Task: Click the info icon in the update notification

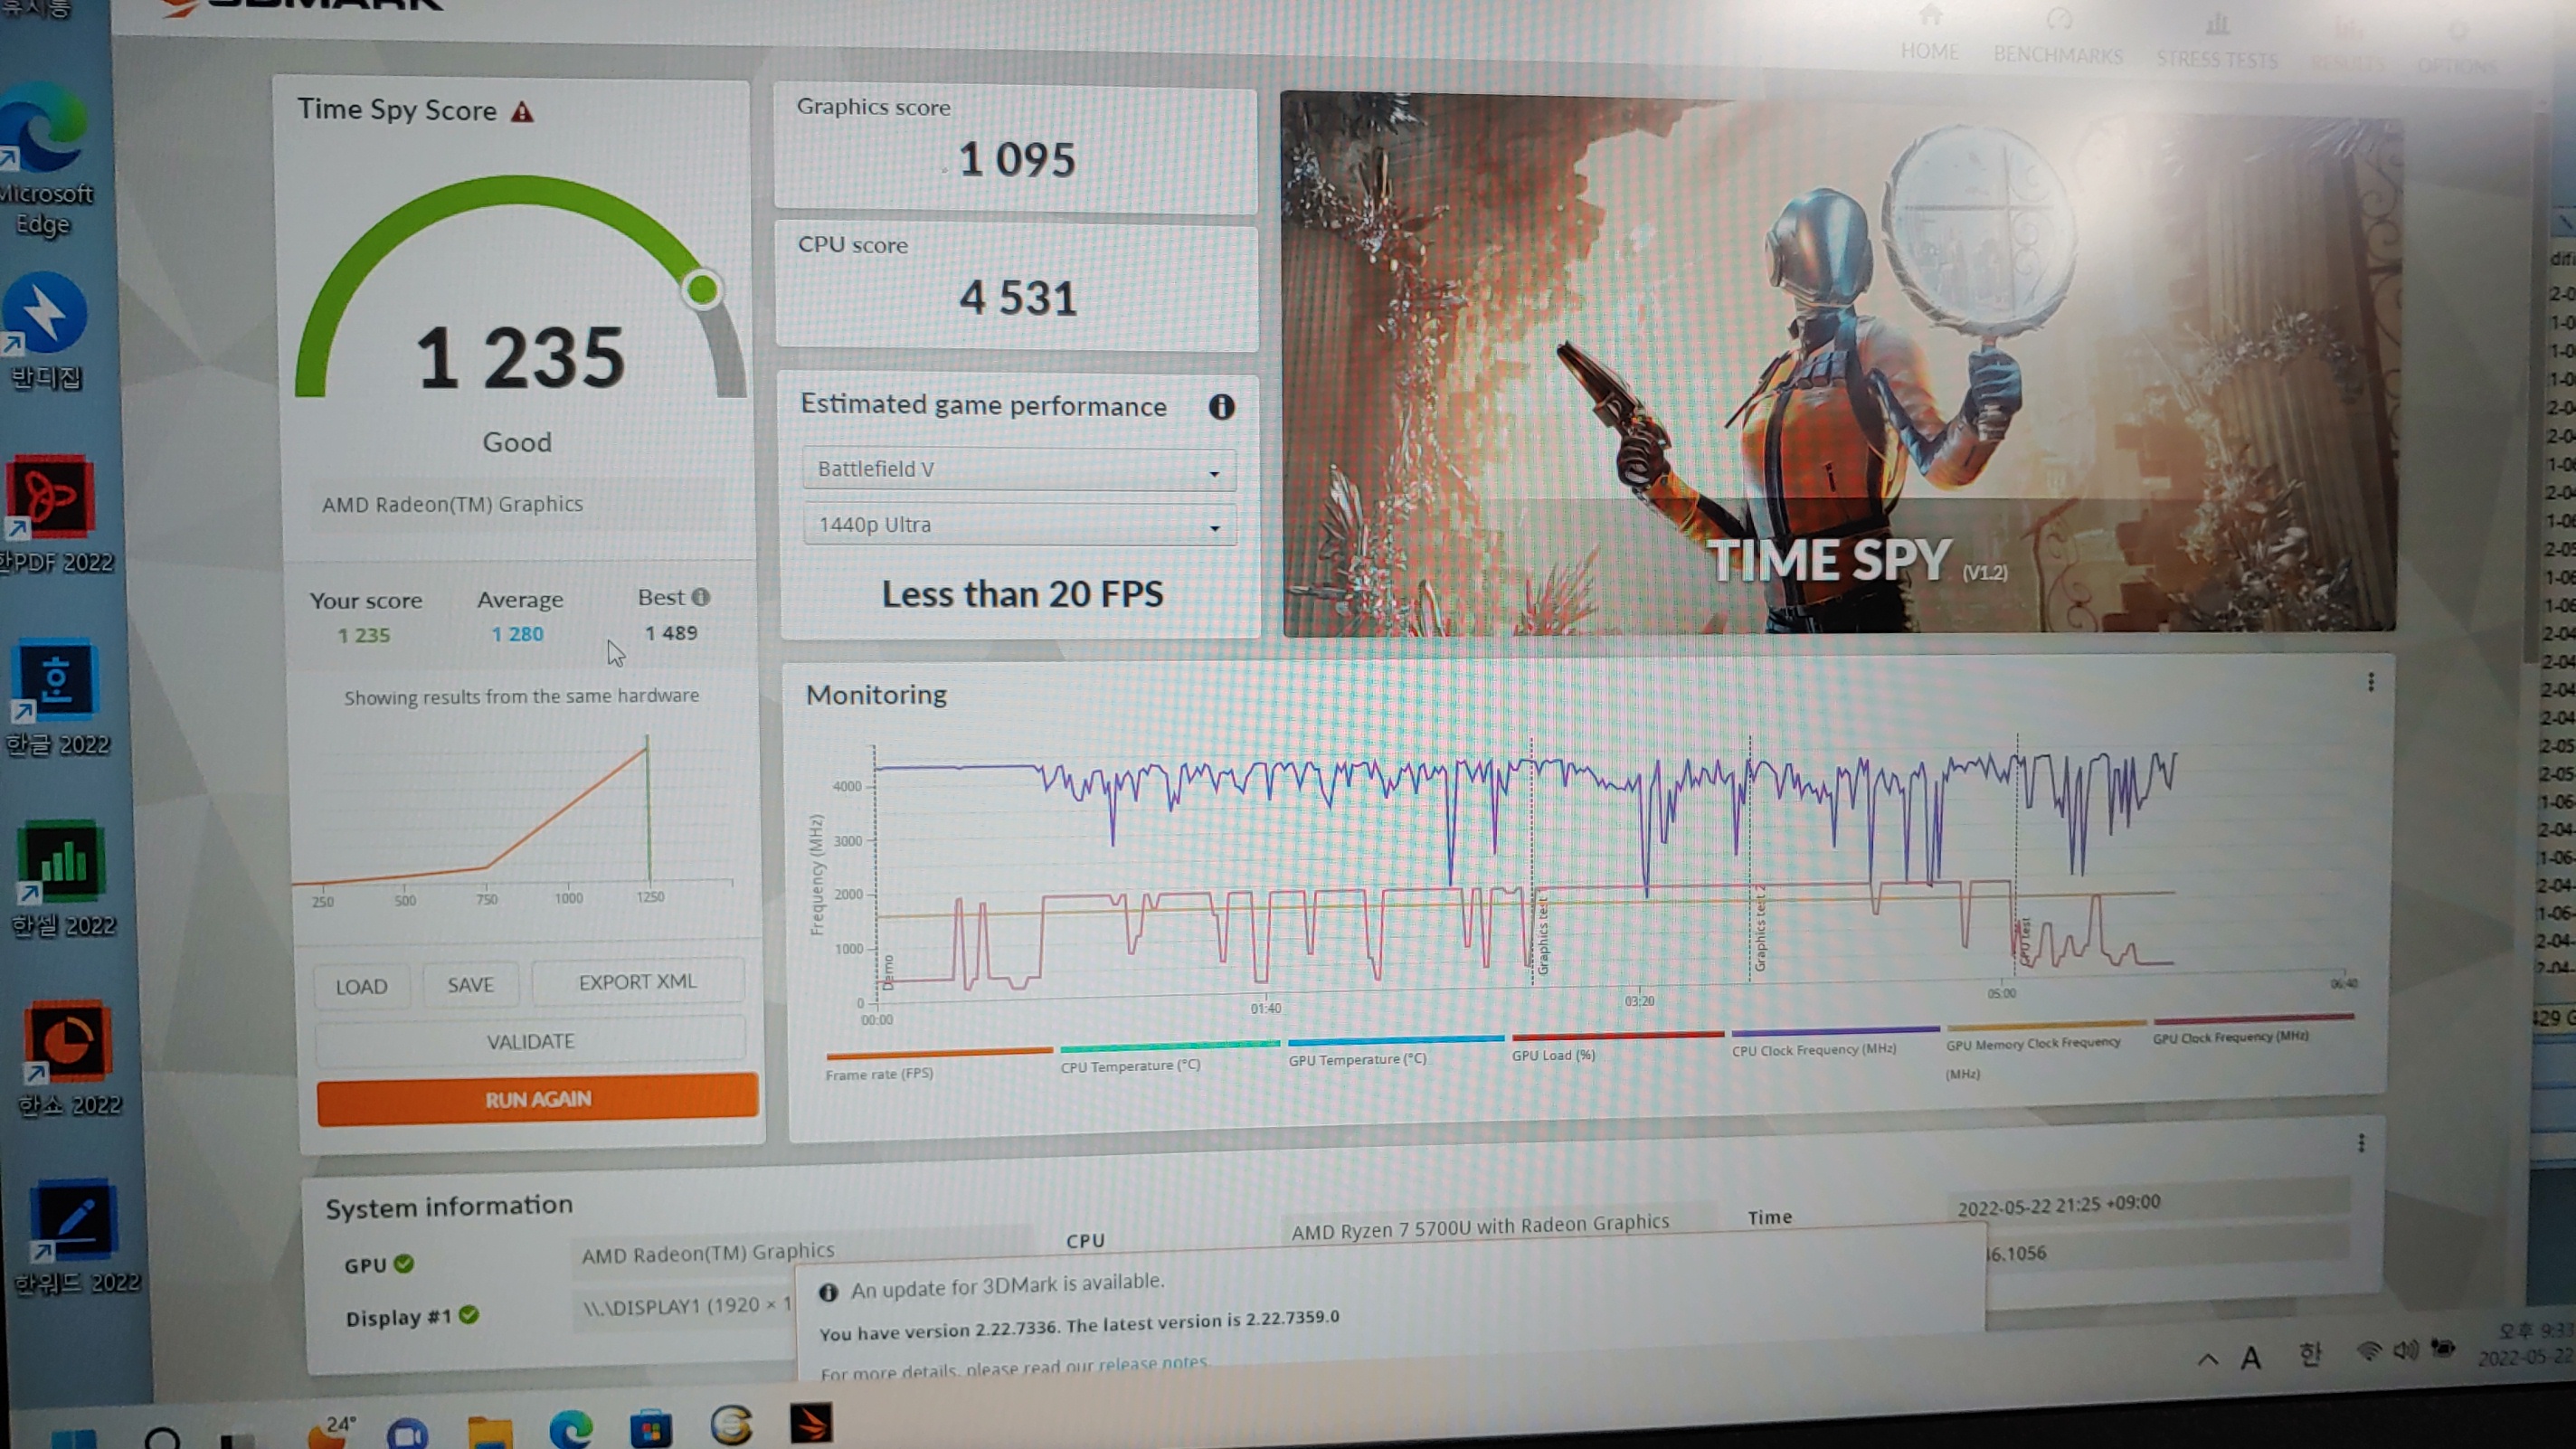Action: (828, 1292)
